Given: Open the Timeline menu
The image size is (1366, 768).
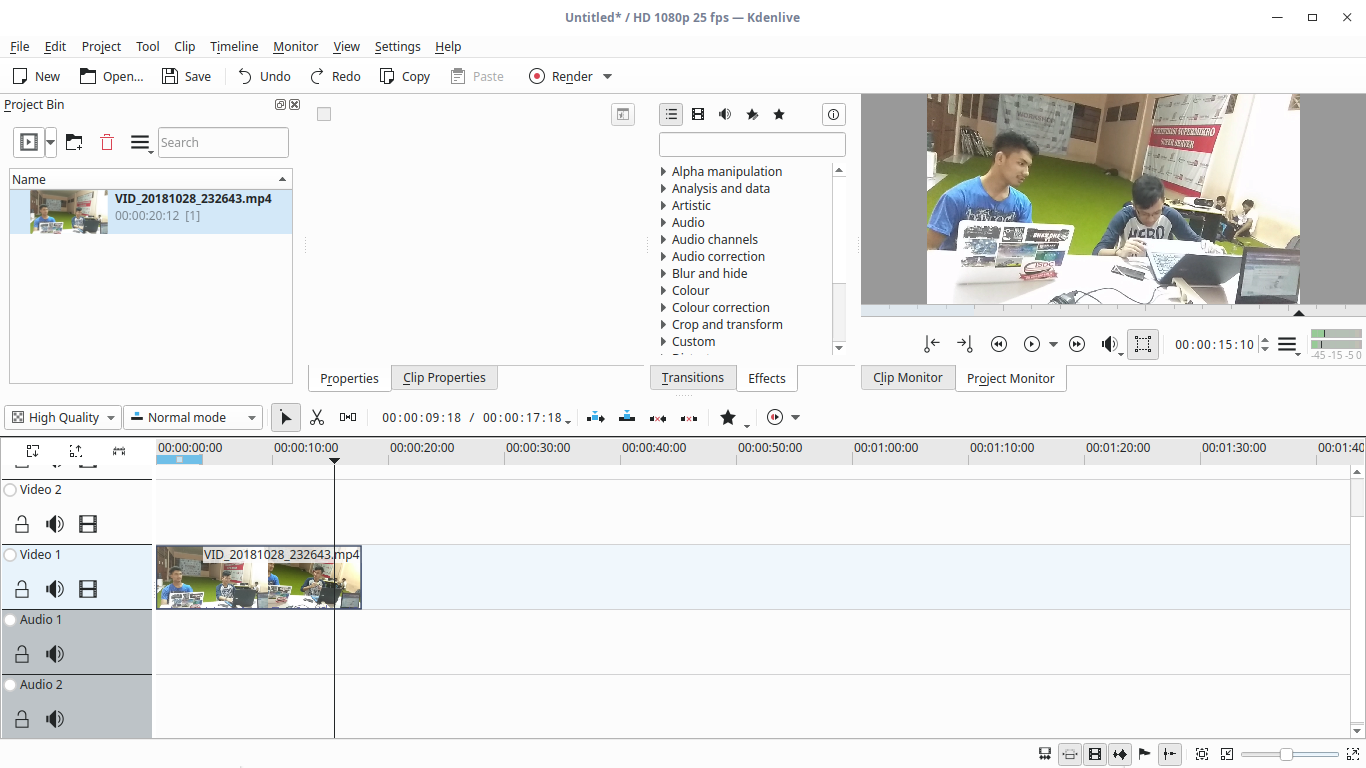Looking at the screenshot, I should point(233,46).
